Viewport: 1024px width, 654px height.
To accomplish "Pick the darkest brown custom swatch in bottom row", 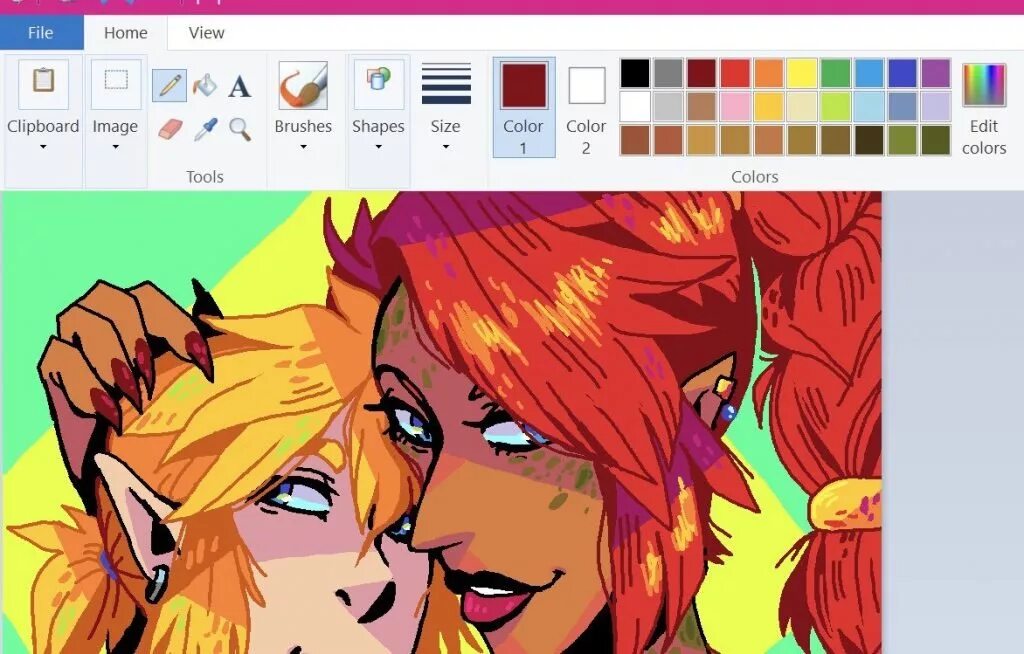I will tap(869, 140).
